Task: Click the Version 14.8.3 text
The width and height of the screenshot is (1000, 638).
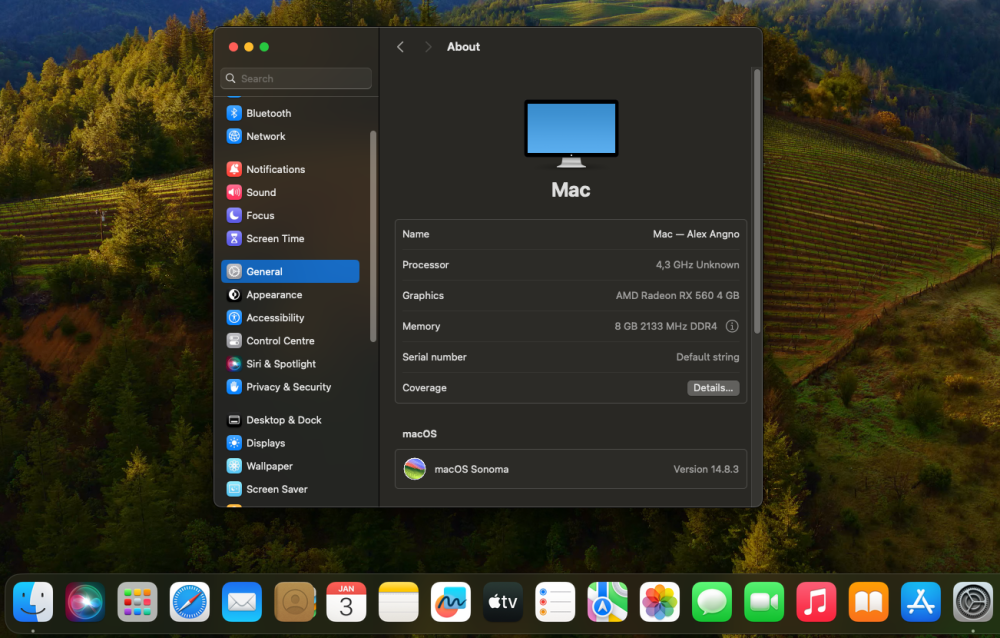Action: click(x=706, y=469)
